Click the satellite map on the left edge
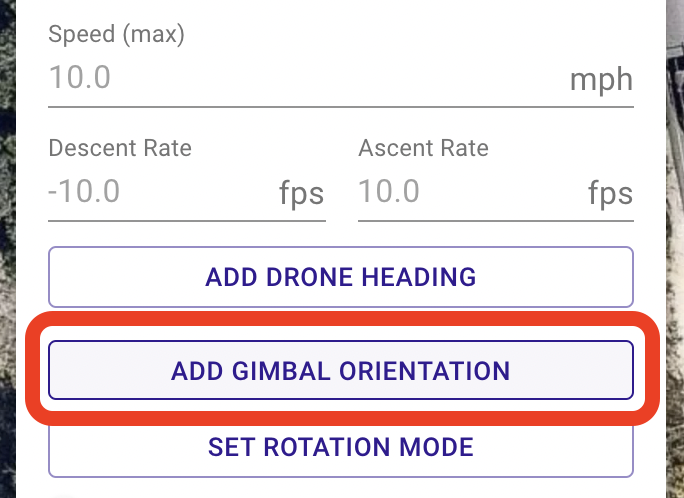684x498 pixels. [7, 249]
